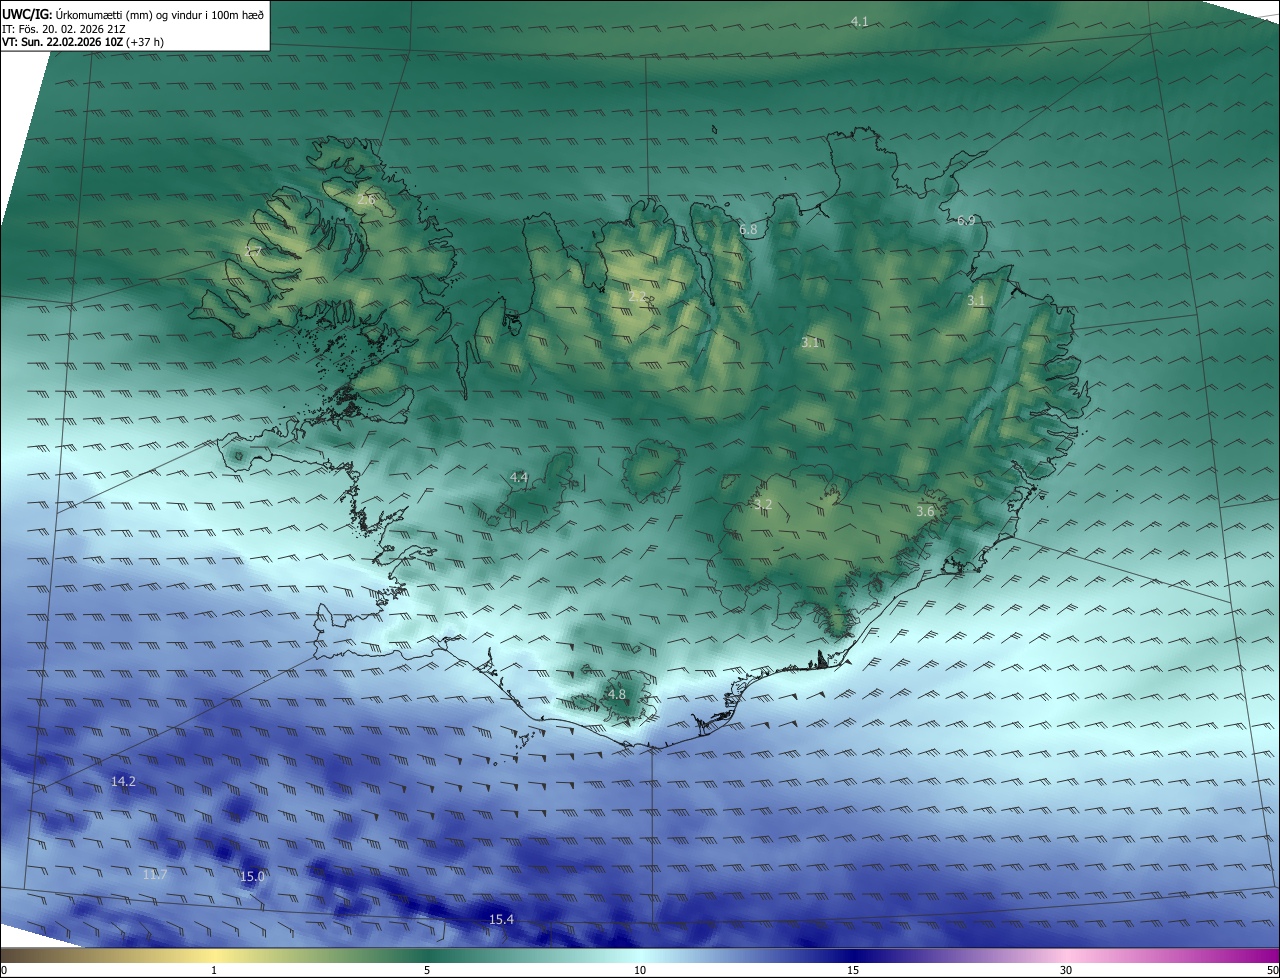The height and width of the screenshot is (978, 1280).
Task: Click the '50' tick on the color scale
Action: point(1272,970)
